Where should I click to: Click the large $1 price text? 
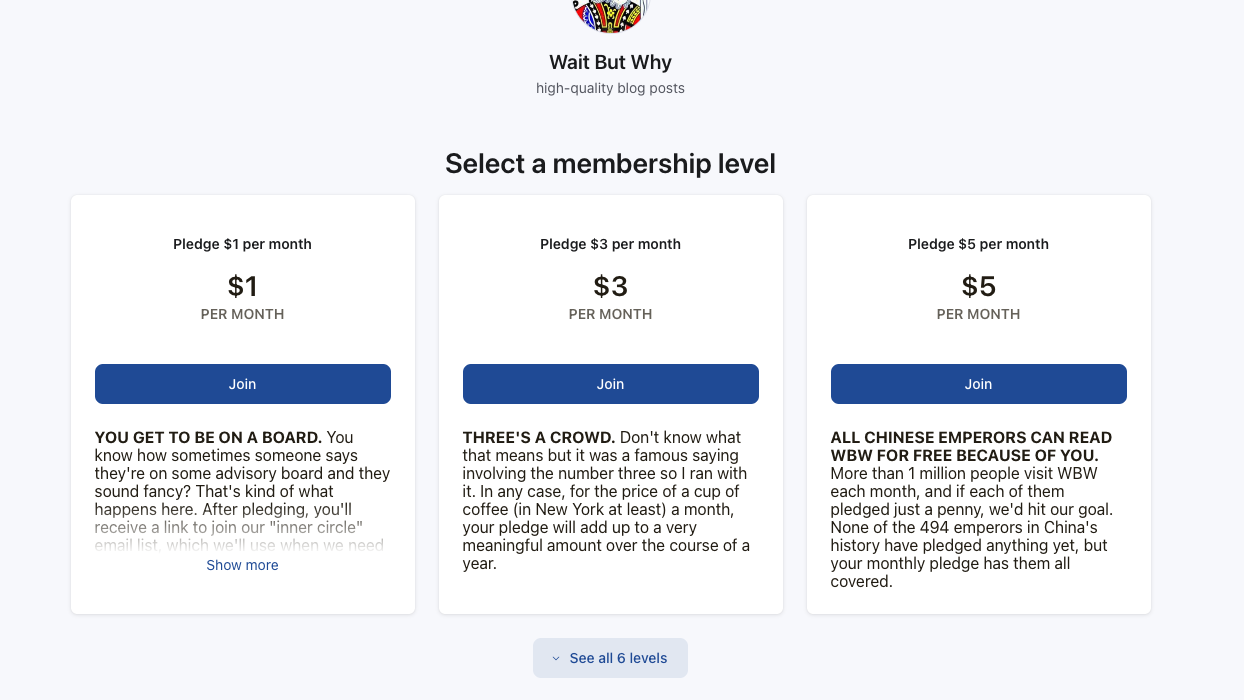coord(242,286)
